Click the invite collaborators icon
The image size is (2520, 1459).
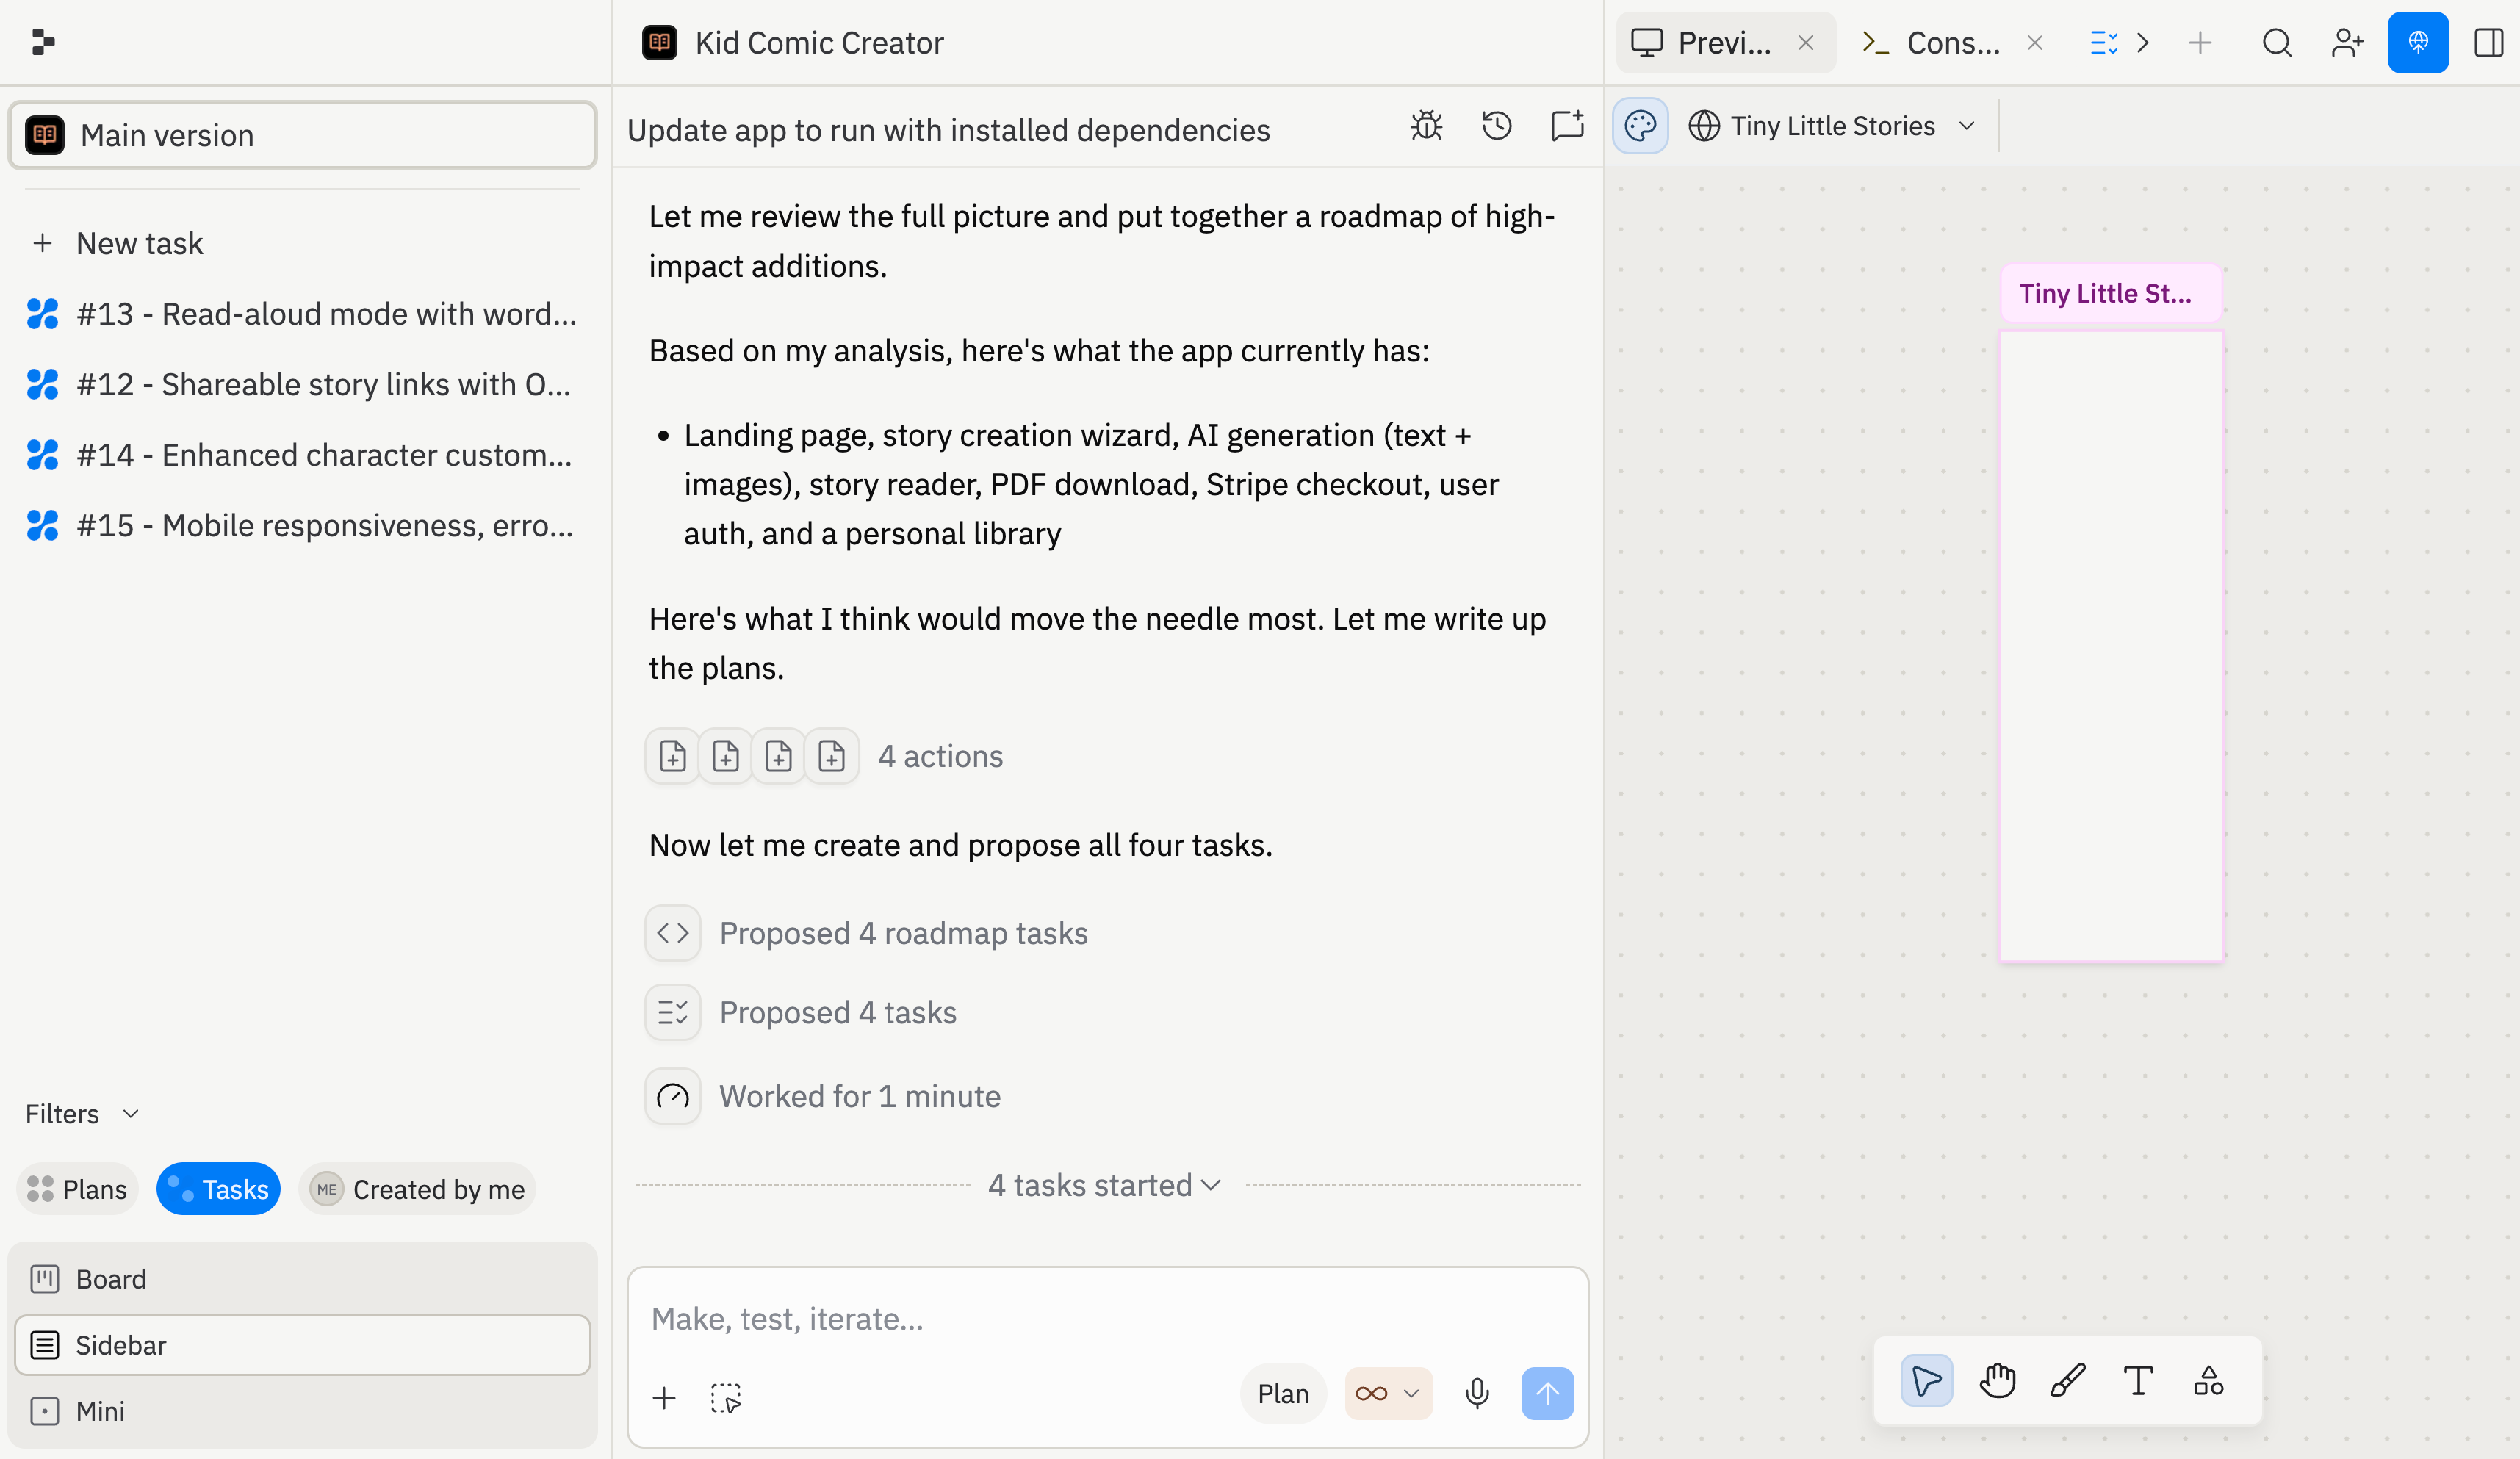click(x=2347, y=43)
